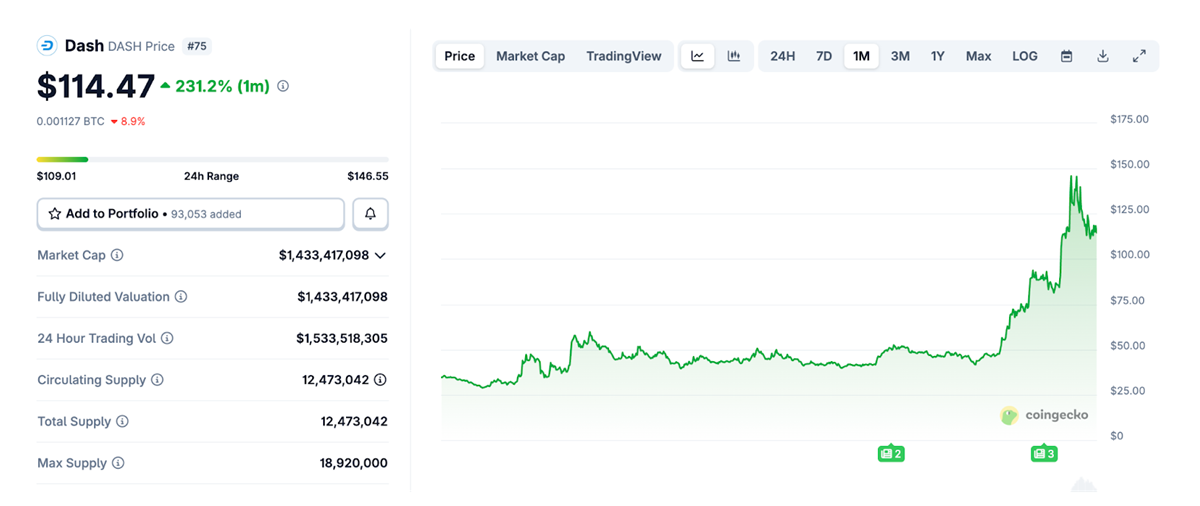Add Dash to Portfolio

(191, 214)
